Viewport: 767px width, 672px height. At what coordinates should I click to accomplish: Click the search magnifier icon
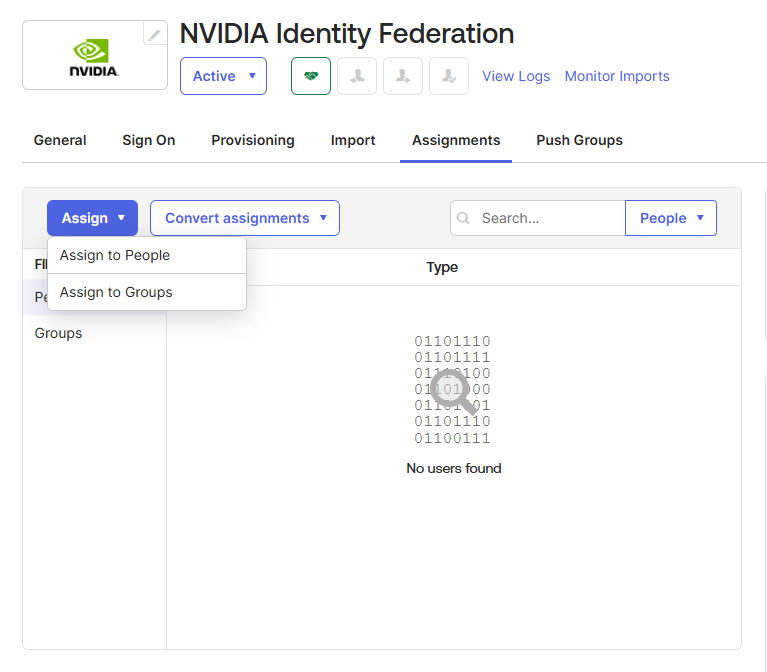pos(463,218)
